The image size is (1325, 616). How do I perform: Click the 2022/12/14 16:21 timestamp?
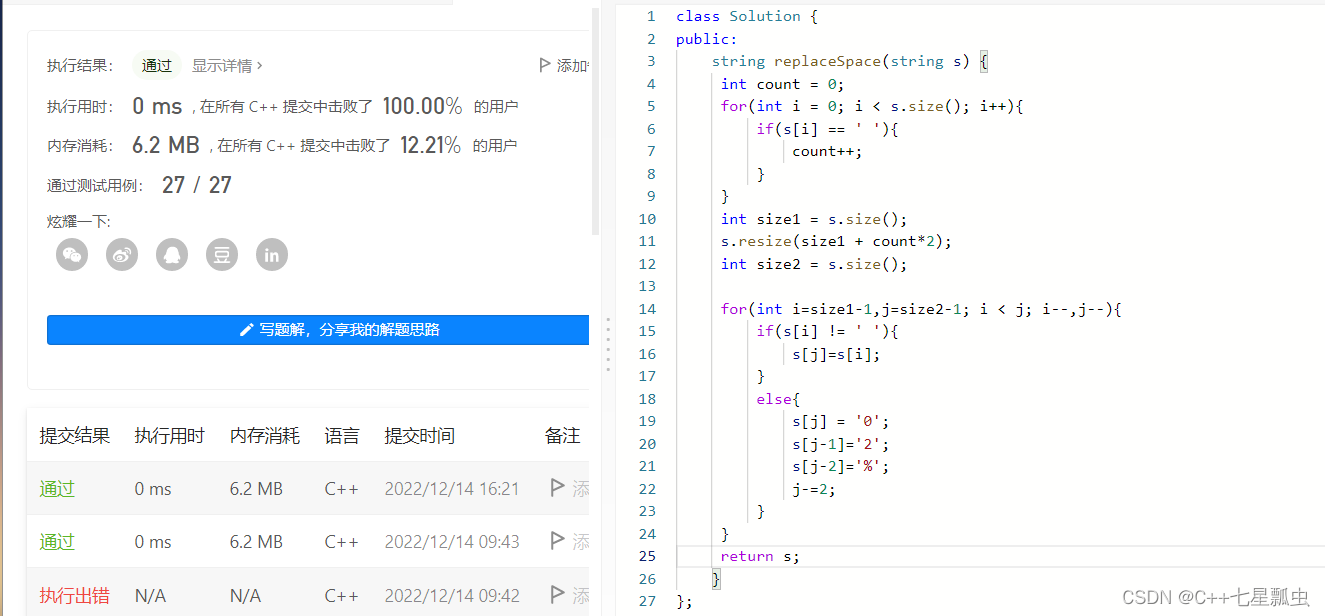click(x=452, y=489)
